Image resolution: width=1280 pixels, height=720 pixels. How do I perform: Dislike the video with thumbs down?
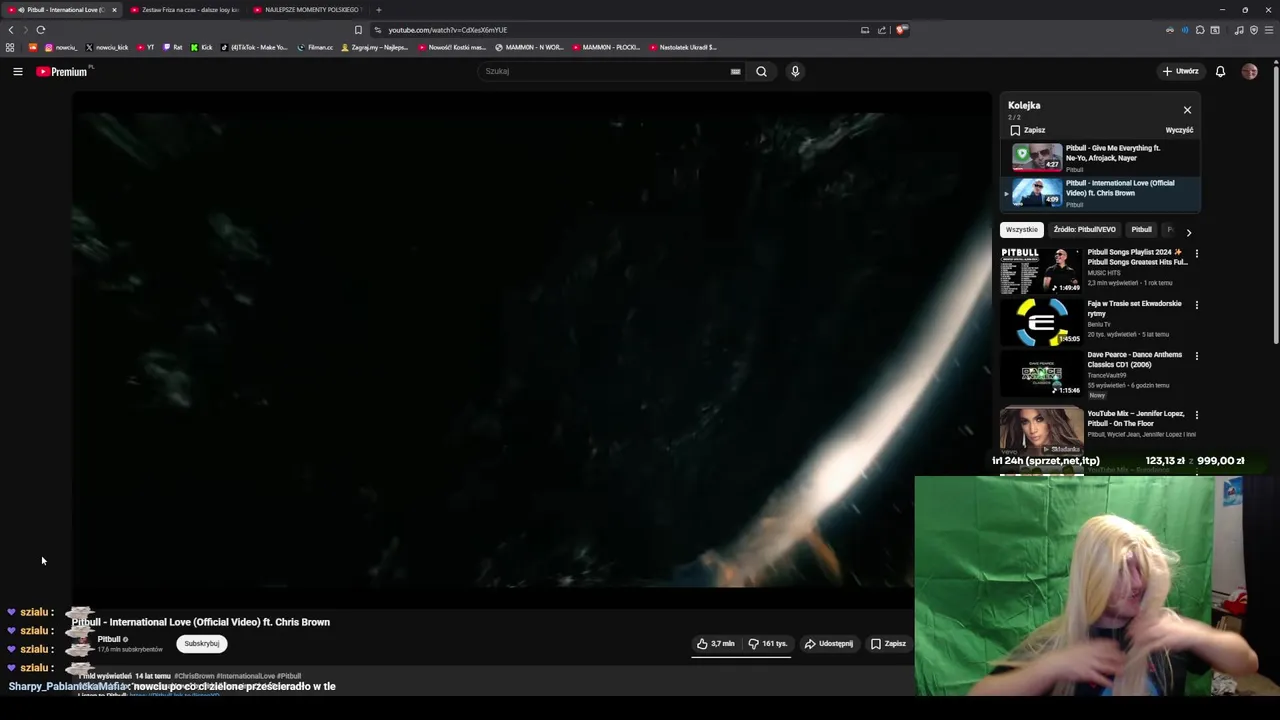tap(768, 644)
